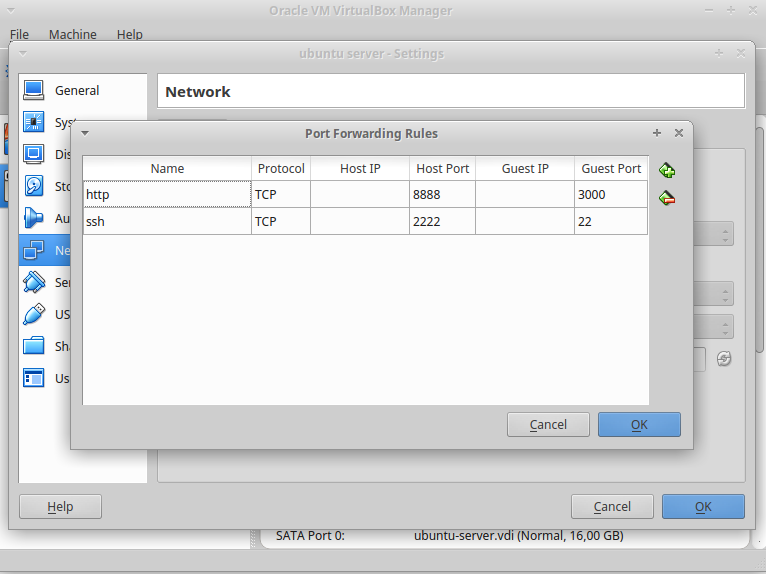Open the Help menu in menu bar
This screenshot has height=574, width=766.
point(130,34)
